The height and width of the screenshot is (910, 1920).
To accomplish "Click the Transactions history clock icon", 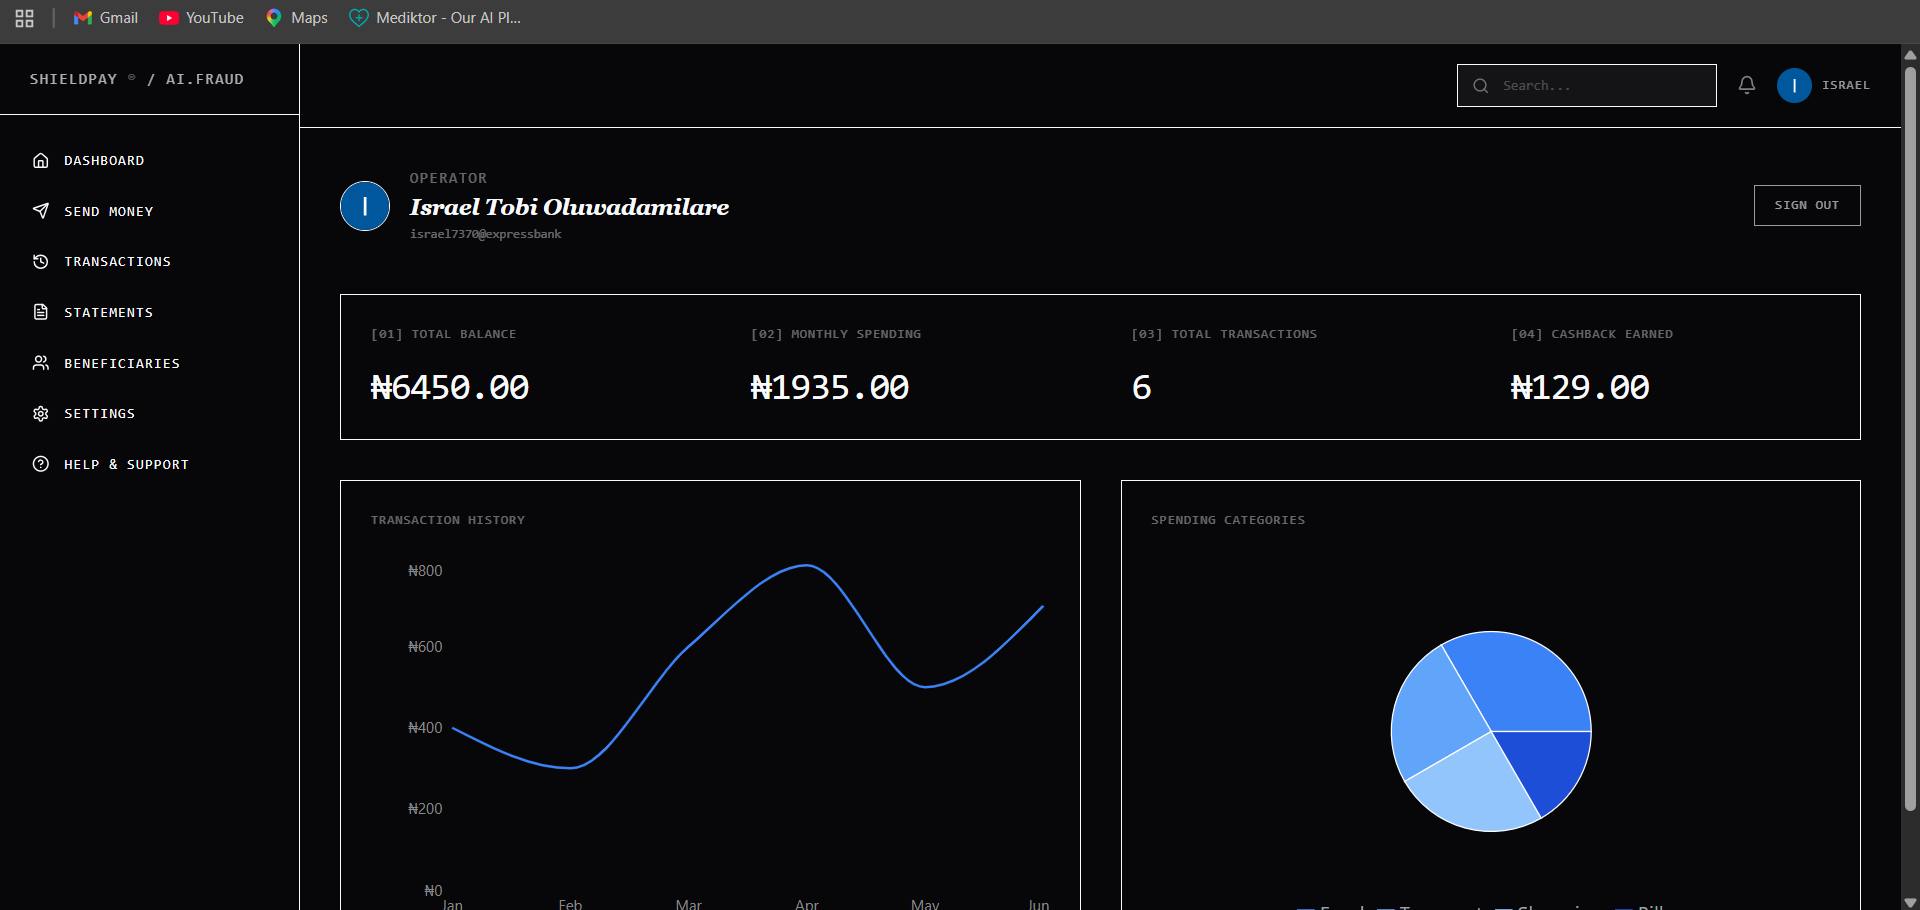I will coord(41,261).
